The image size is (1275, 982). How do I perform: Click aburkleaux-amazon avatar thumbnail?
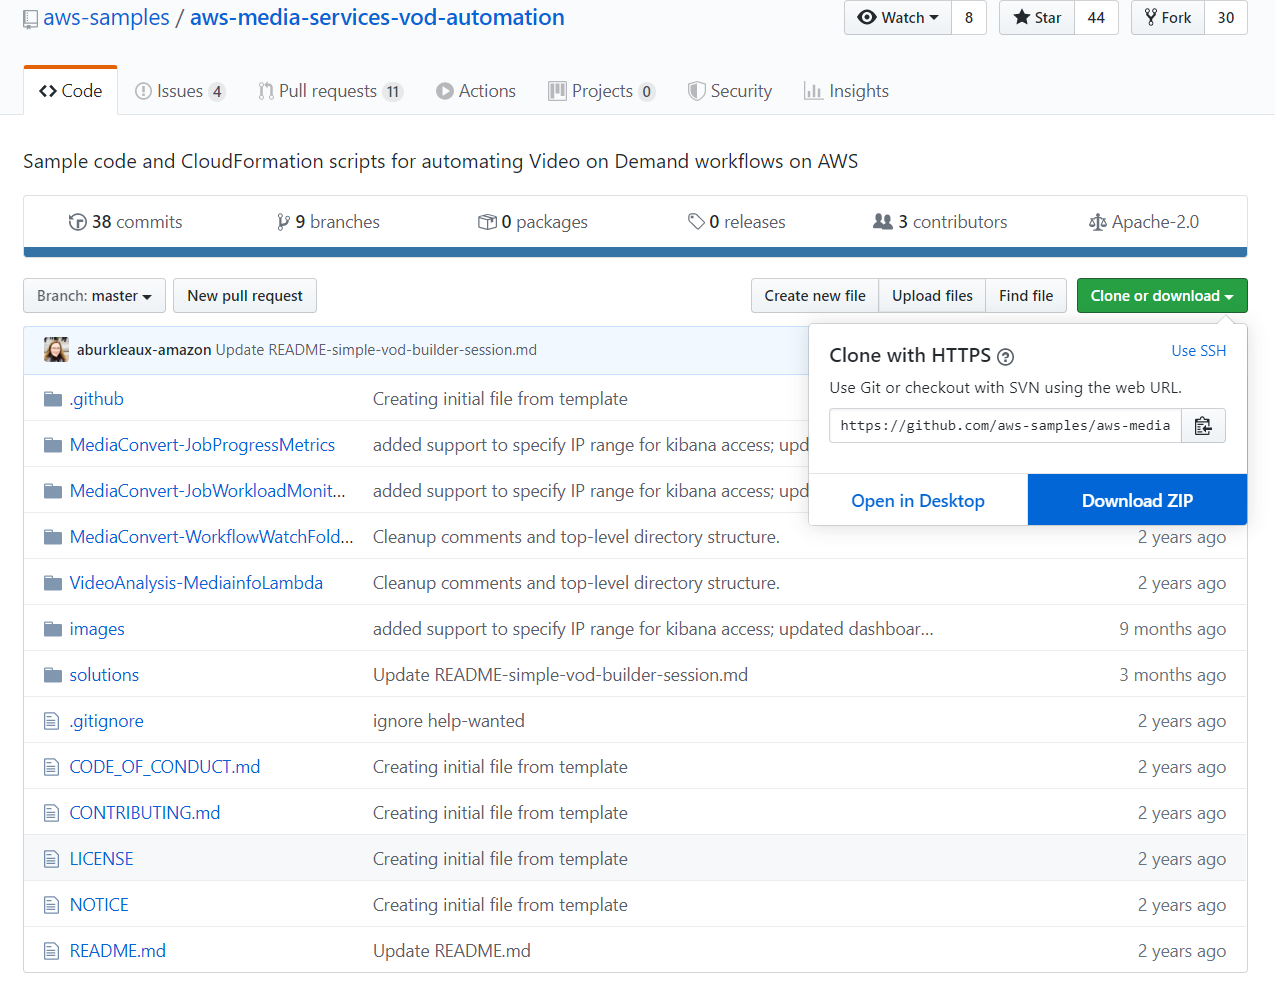point(56,350)
